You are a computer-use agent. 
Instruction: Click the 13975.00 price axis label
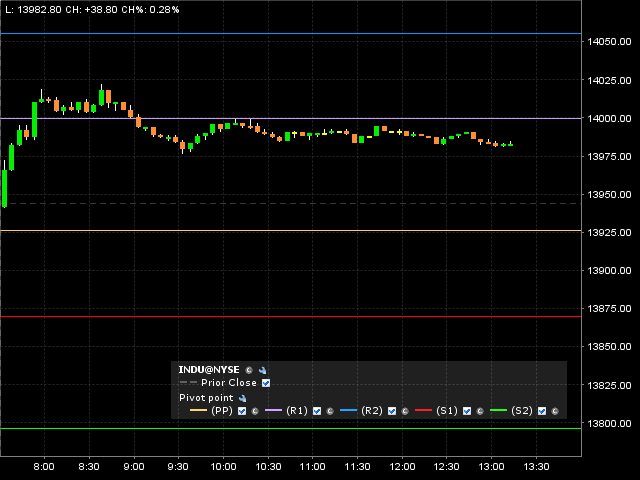(609, 156)
